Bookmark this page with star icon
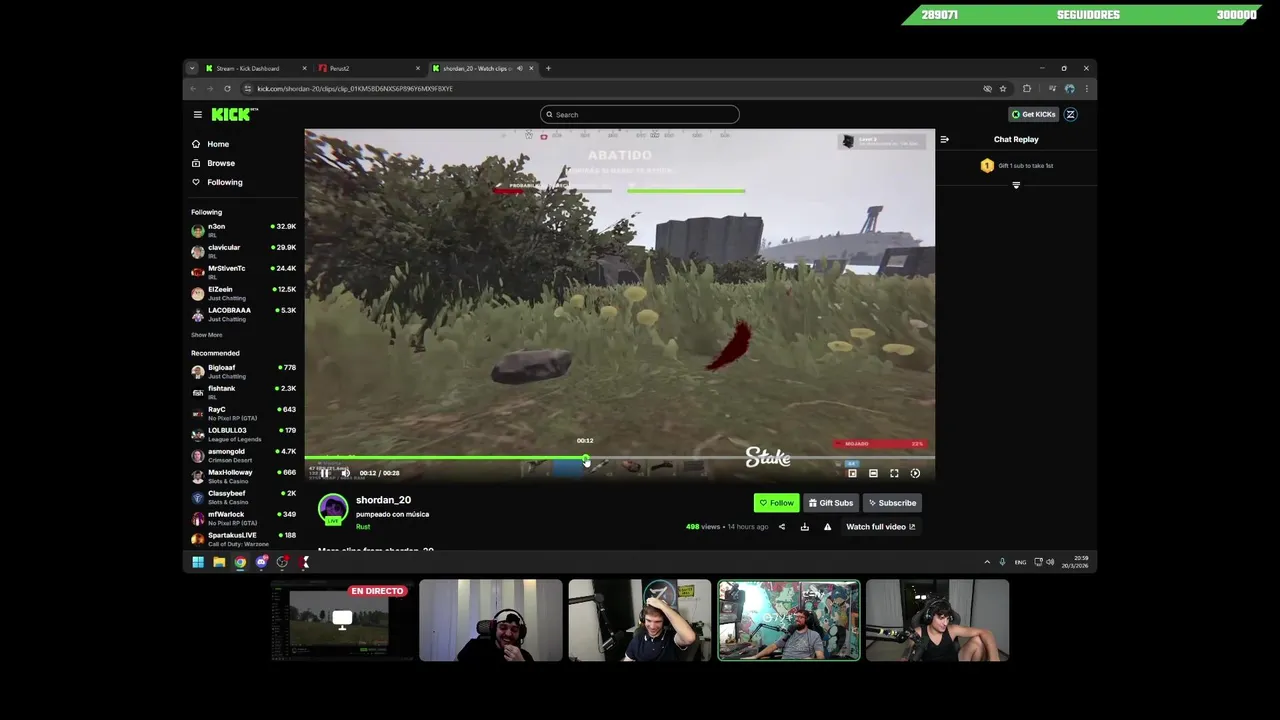The image size is (1280, 720). click(x=1003, y=88)
